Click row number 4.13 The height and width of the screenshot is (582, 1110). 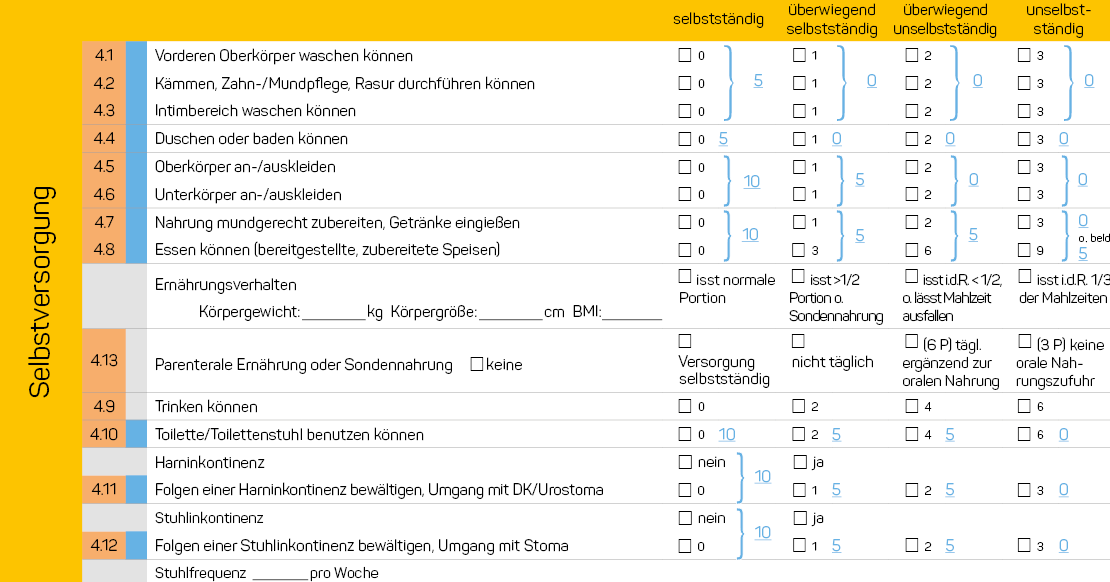[x=104, y=360]
